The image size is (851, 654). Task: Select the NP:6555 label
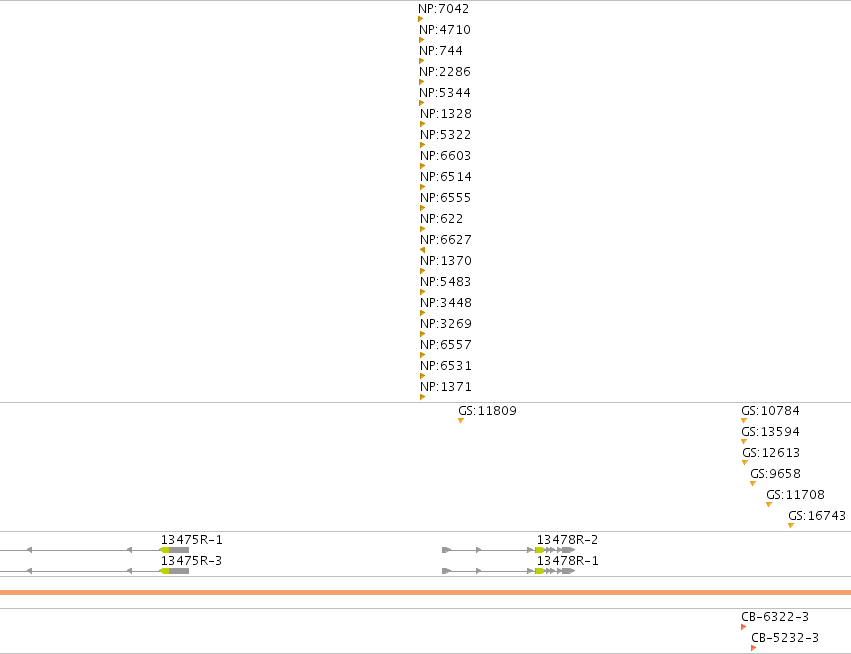pyautogui.click(x=446, y=198)
